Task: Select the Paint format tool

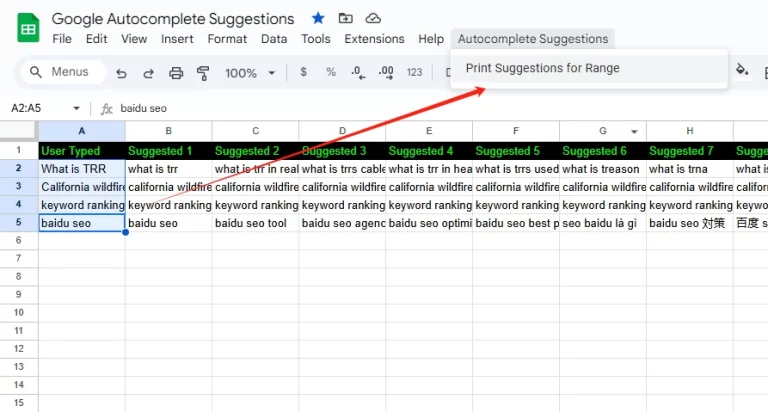Action: coord(203,73)
